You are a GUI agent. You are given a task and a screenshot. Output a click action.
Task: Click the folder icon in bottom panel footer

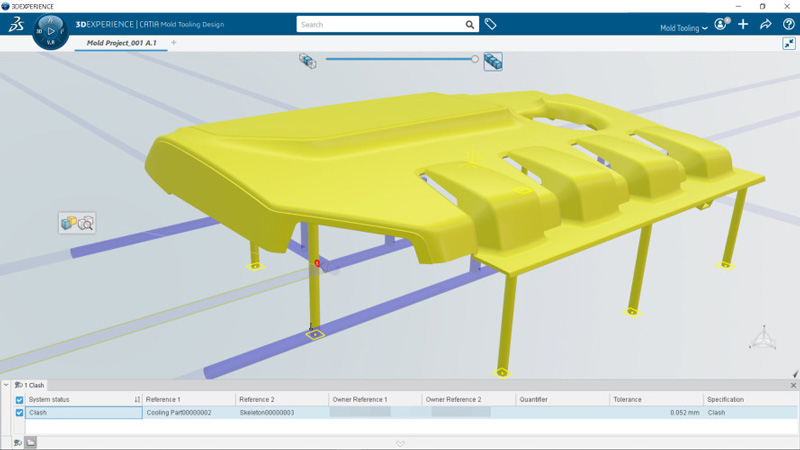31,442
